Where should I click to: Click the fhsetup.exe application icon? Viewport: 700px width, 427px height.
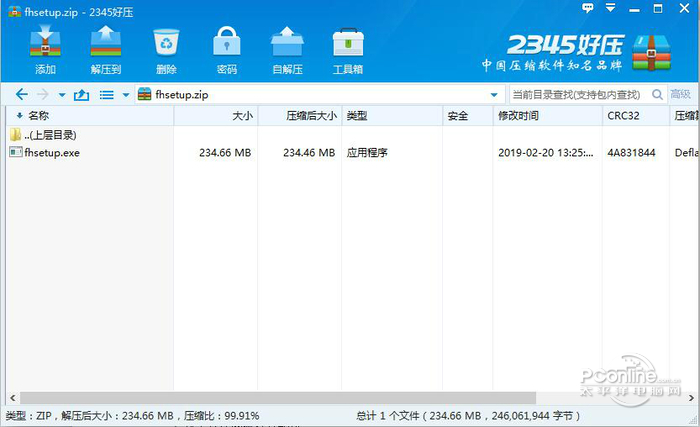16,152
